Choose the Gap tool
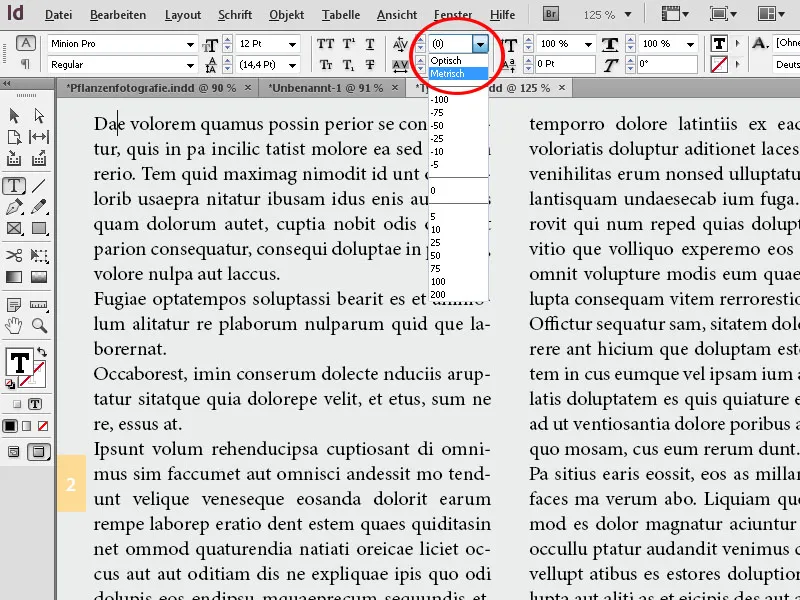800x600 pixels. (x=39, y=137)
